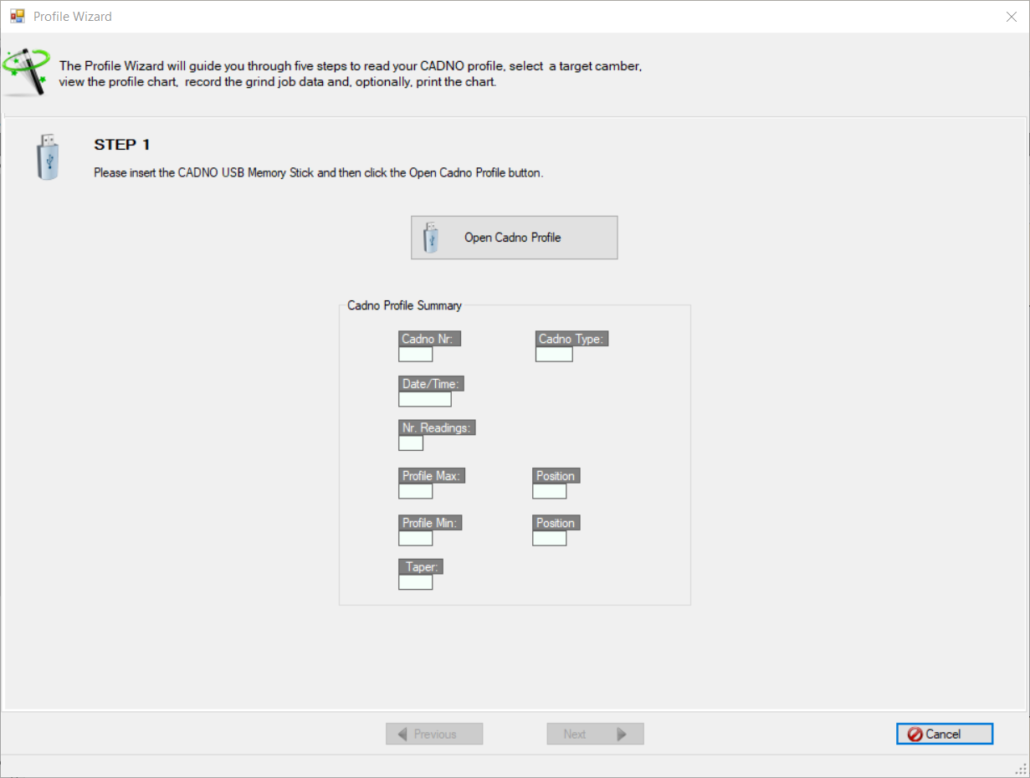The height and width of the screenshot is (778, 1030).
Task: Click the Position field beside Profile Max
Action: tap(549, 491)
